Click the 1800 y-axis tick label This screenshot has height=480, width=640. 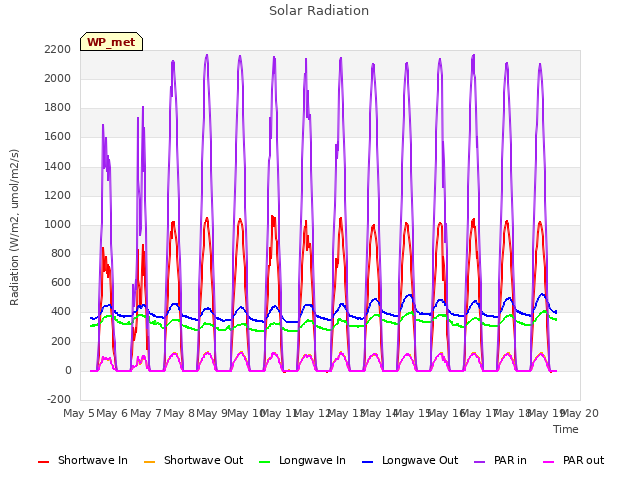58,108
